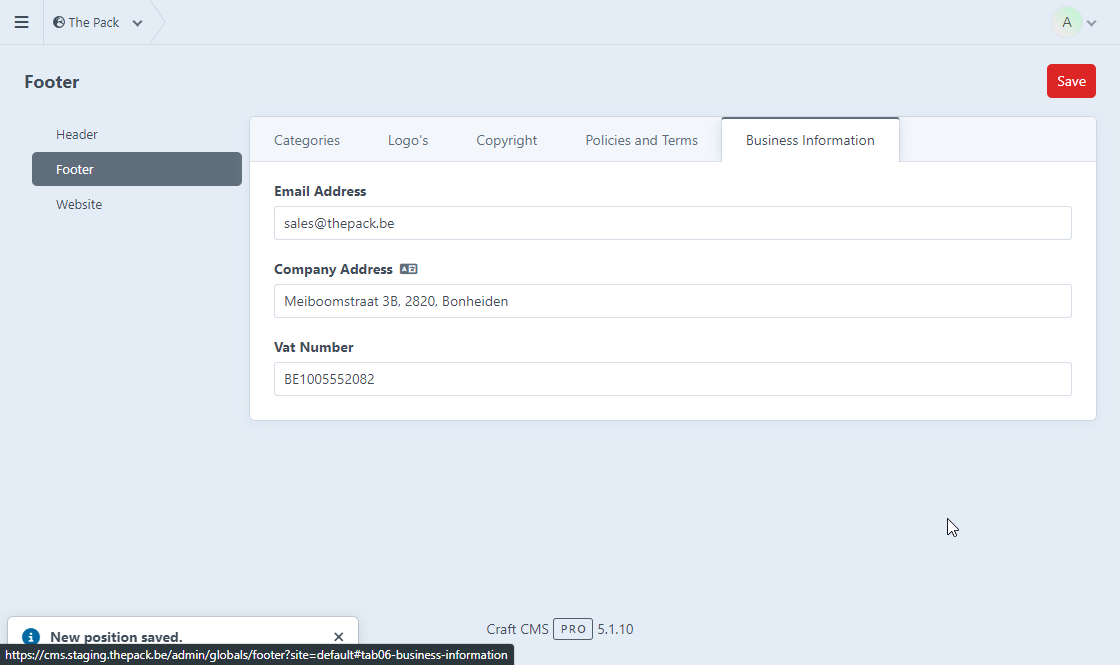Select the Vat Number text field
This screenshot has height=665, width=1120.
point(672,379)
